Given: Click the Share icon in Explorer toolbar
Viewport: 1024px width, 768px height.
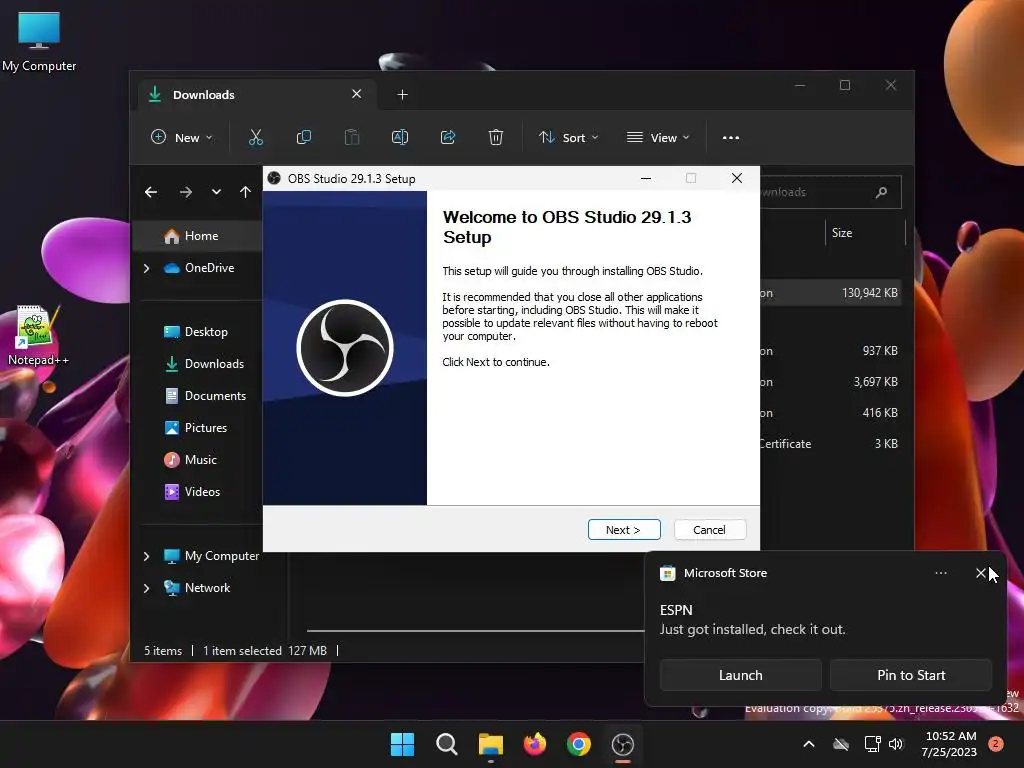Looking at the screenshot, I should coord(448,137).
